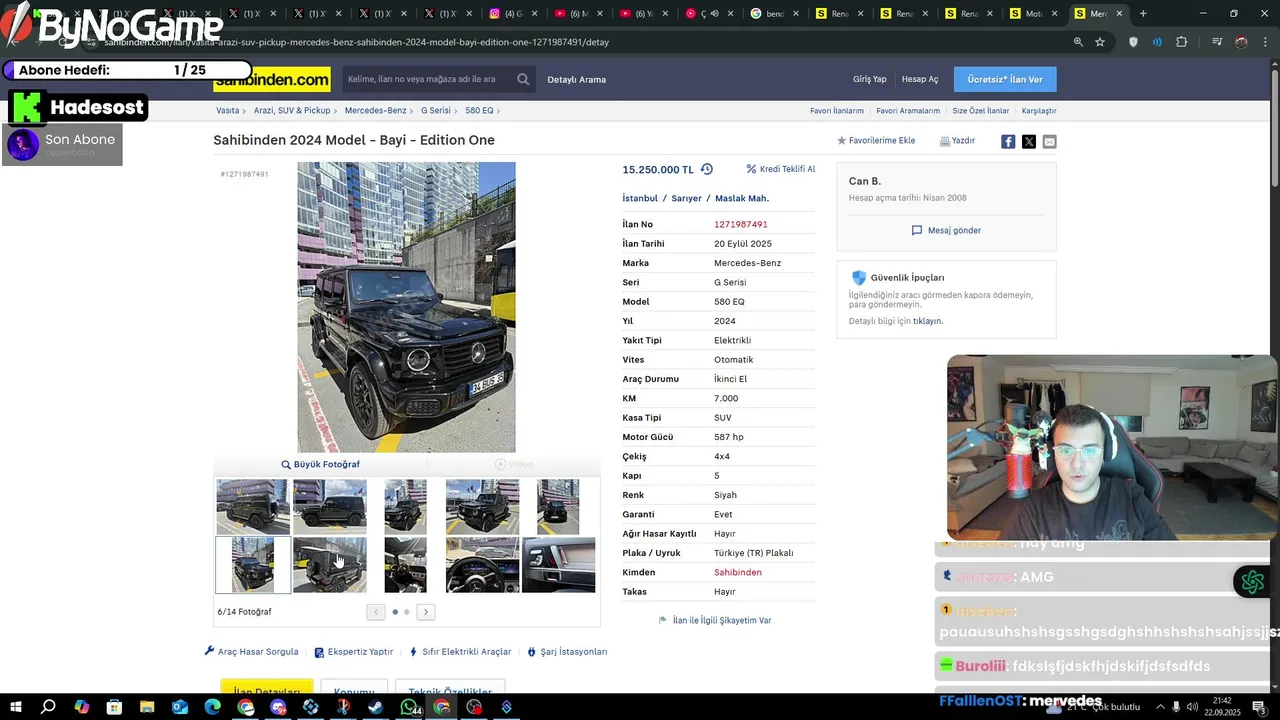Image resolution: width=1280 pixels, height=720 pixels.
Task: Share the listing by email envelope icon
Action: point(1049,141)
